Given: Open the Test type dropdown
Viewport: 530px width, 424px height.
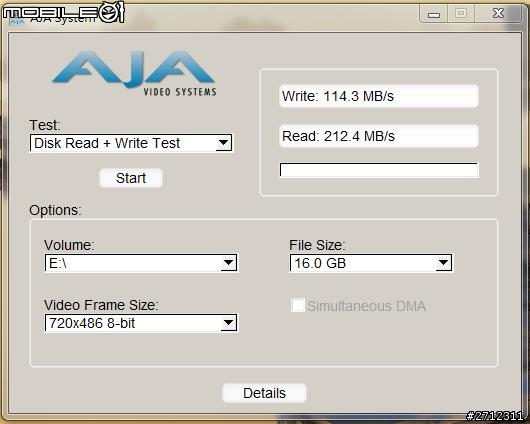Looking at the screenshot, I should tap(131, 143).
